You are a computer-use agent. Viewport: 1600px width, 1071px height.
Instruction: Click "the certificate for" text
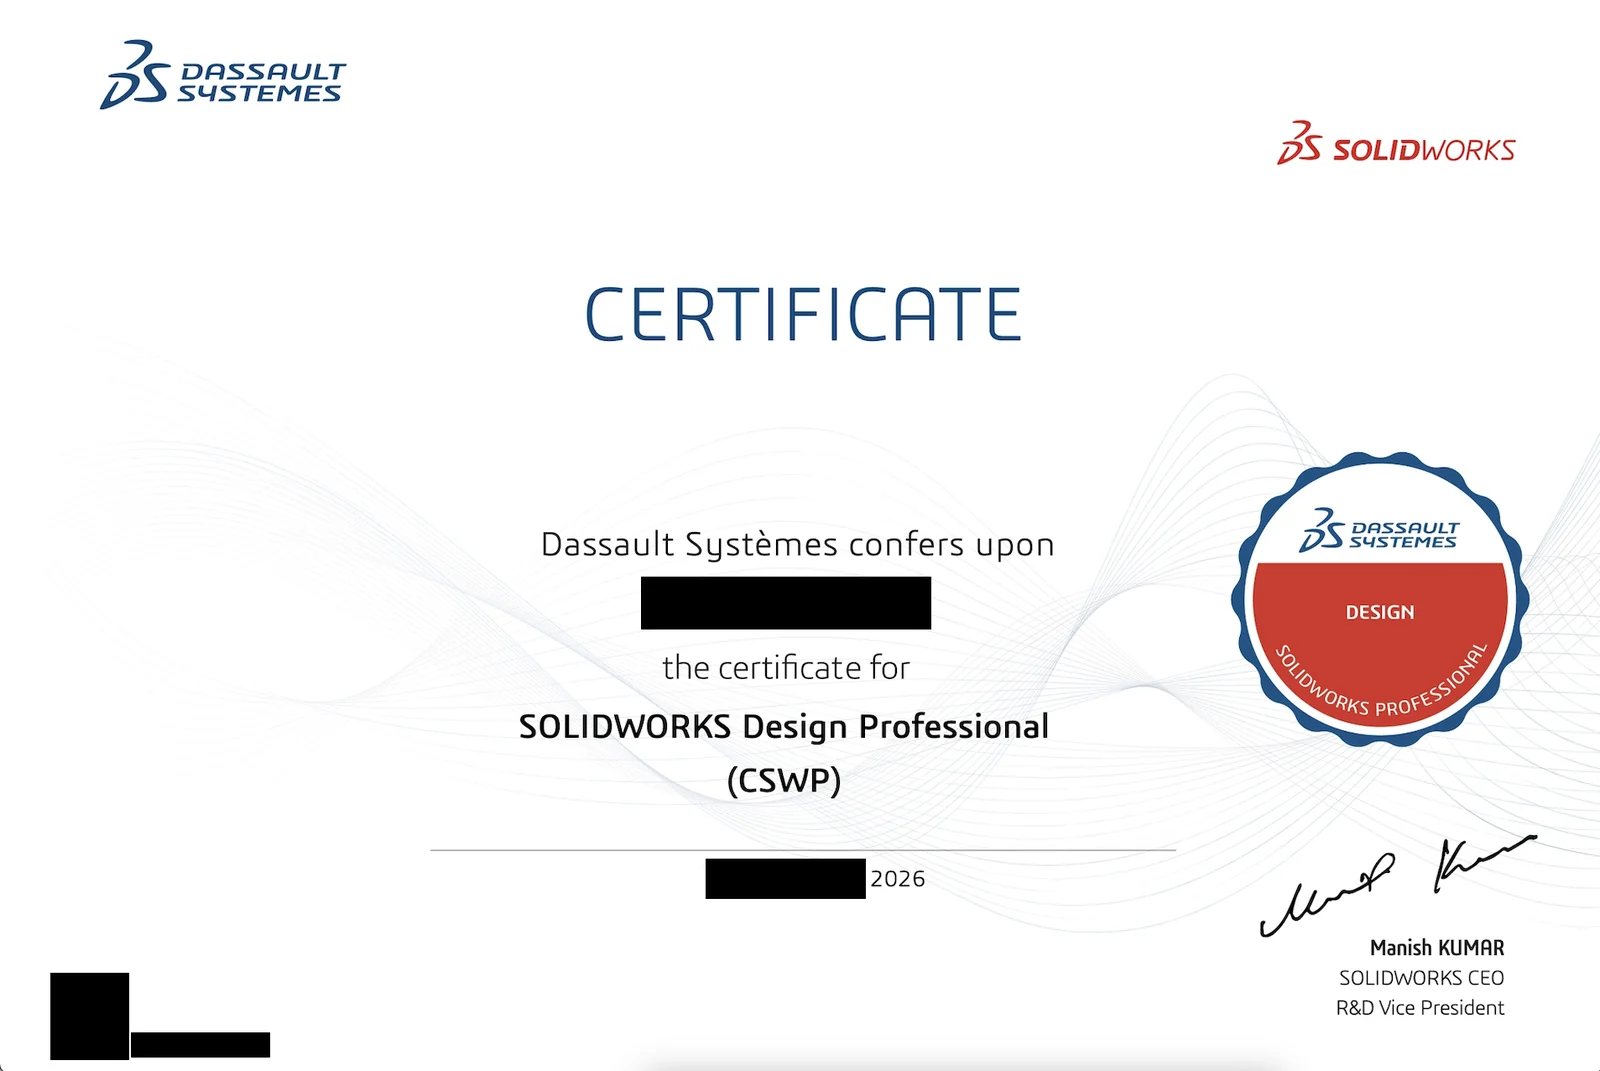786,668
